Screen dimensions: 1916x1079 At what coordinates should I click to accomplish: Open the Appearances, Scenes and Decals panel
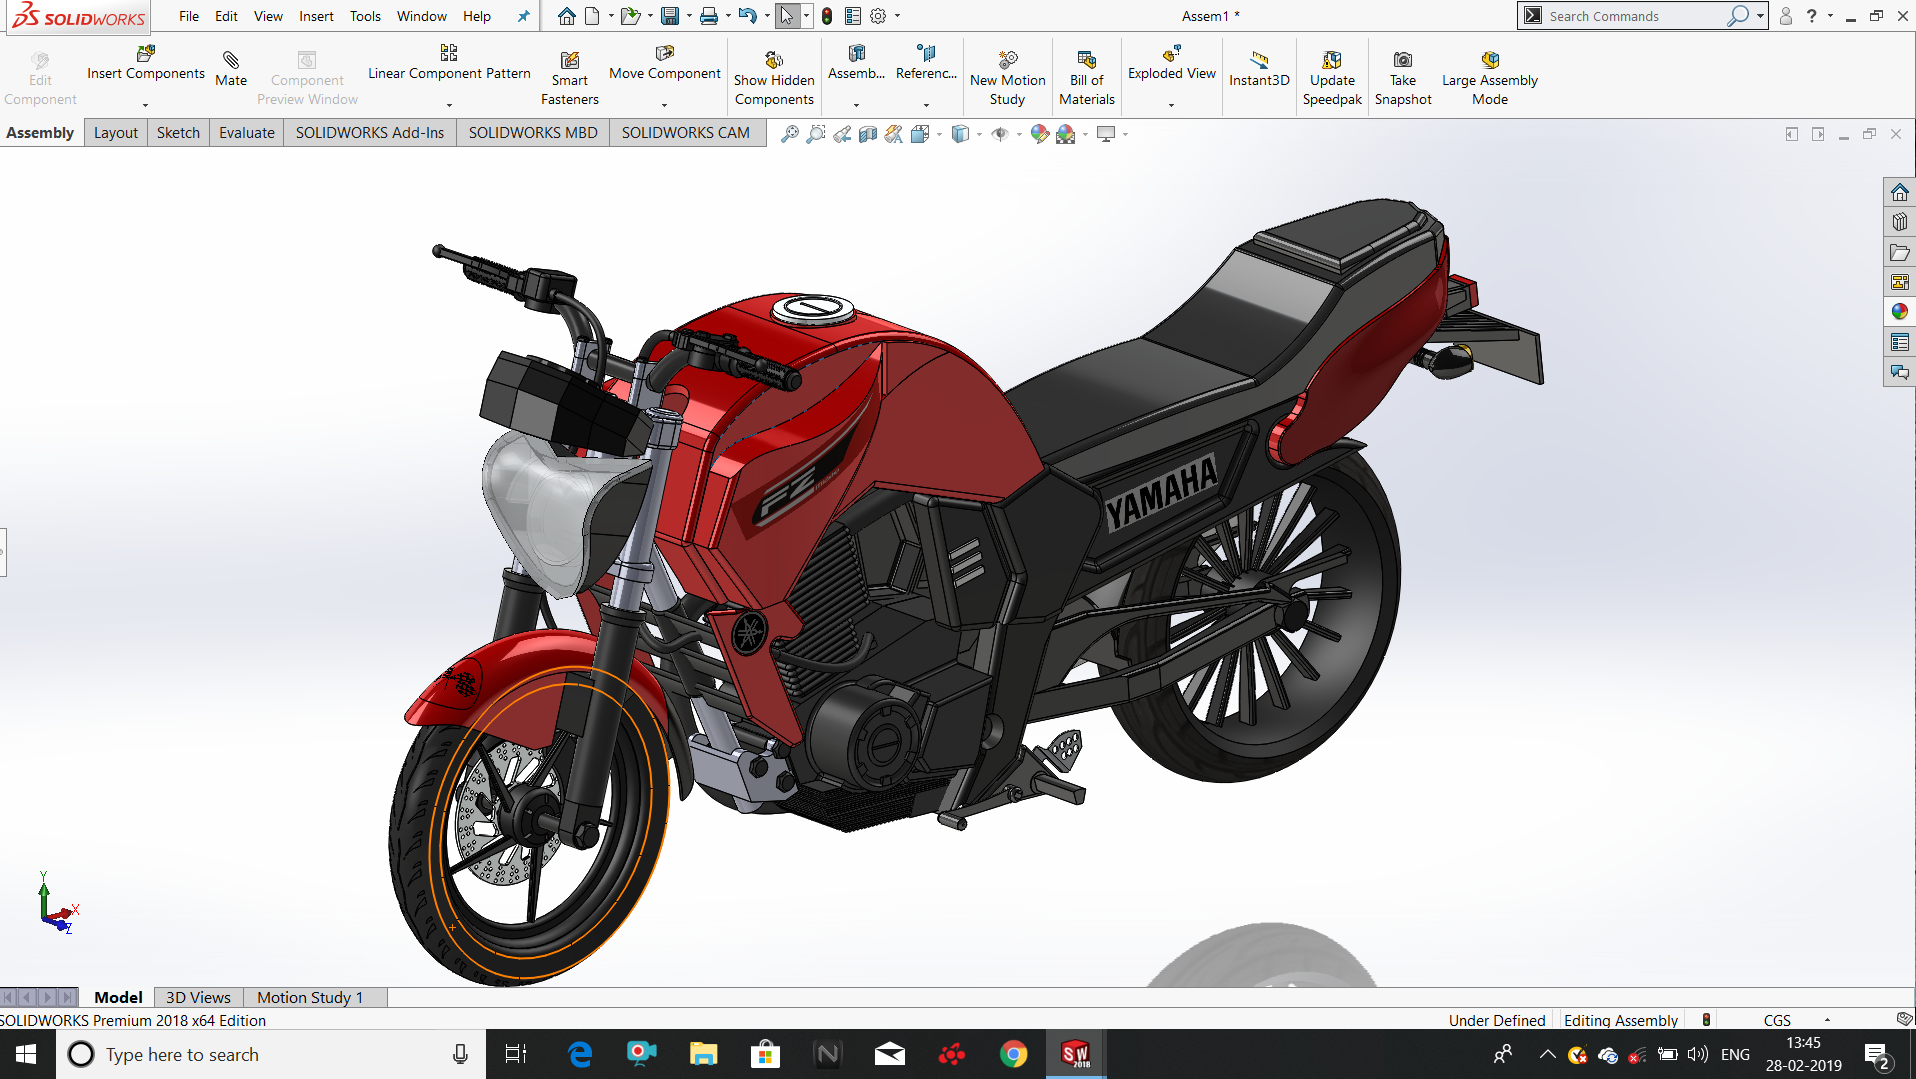(x=1899, y=311)
